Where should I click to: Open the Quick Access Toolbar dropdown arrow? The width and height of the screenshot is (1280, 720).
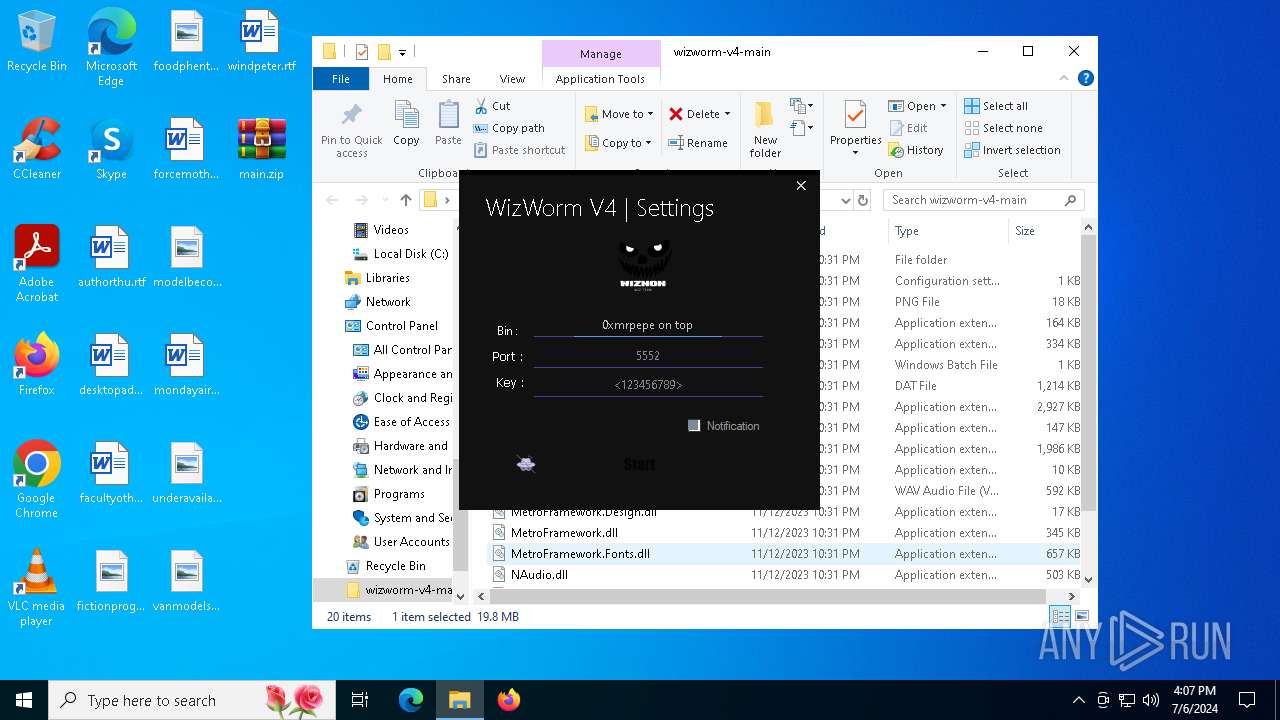tap(403, 52)
